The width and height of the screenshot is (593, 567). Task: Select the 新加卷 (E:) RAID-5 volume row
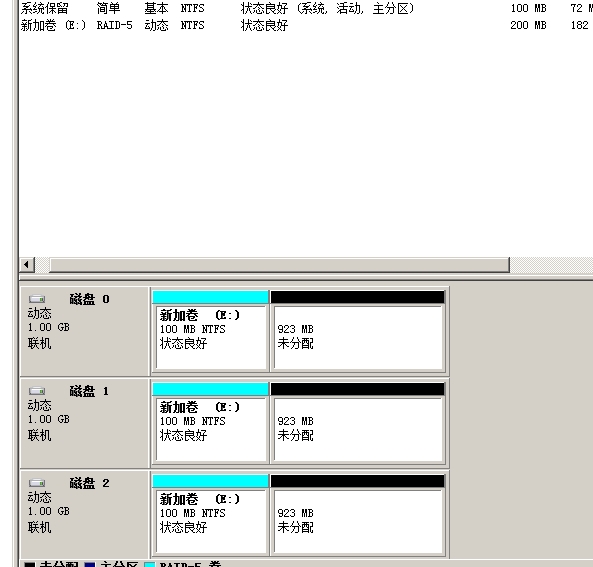[x=306, y=25]
